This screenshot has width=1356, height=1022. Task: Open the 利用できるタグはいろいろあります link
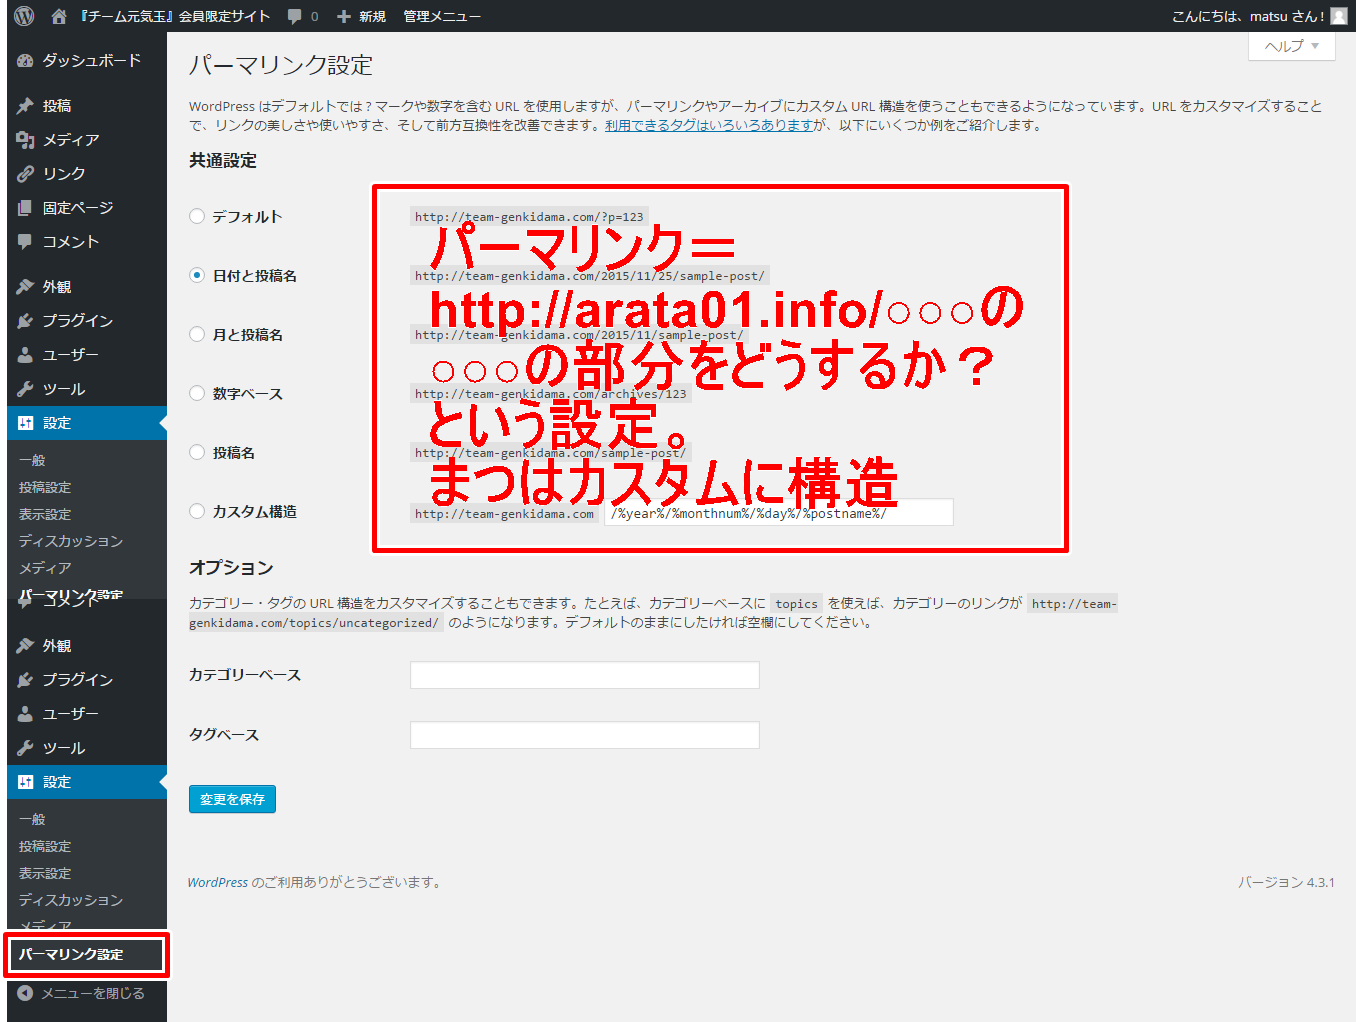point(709,125)
